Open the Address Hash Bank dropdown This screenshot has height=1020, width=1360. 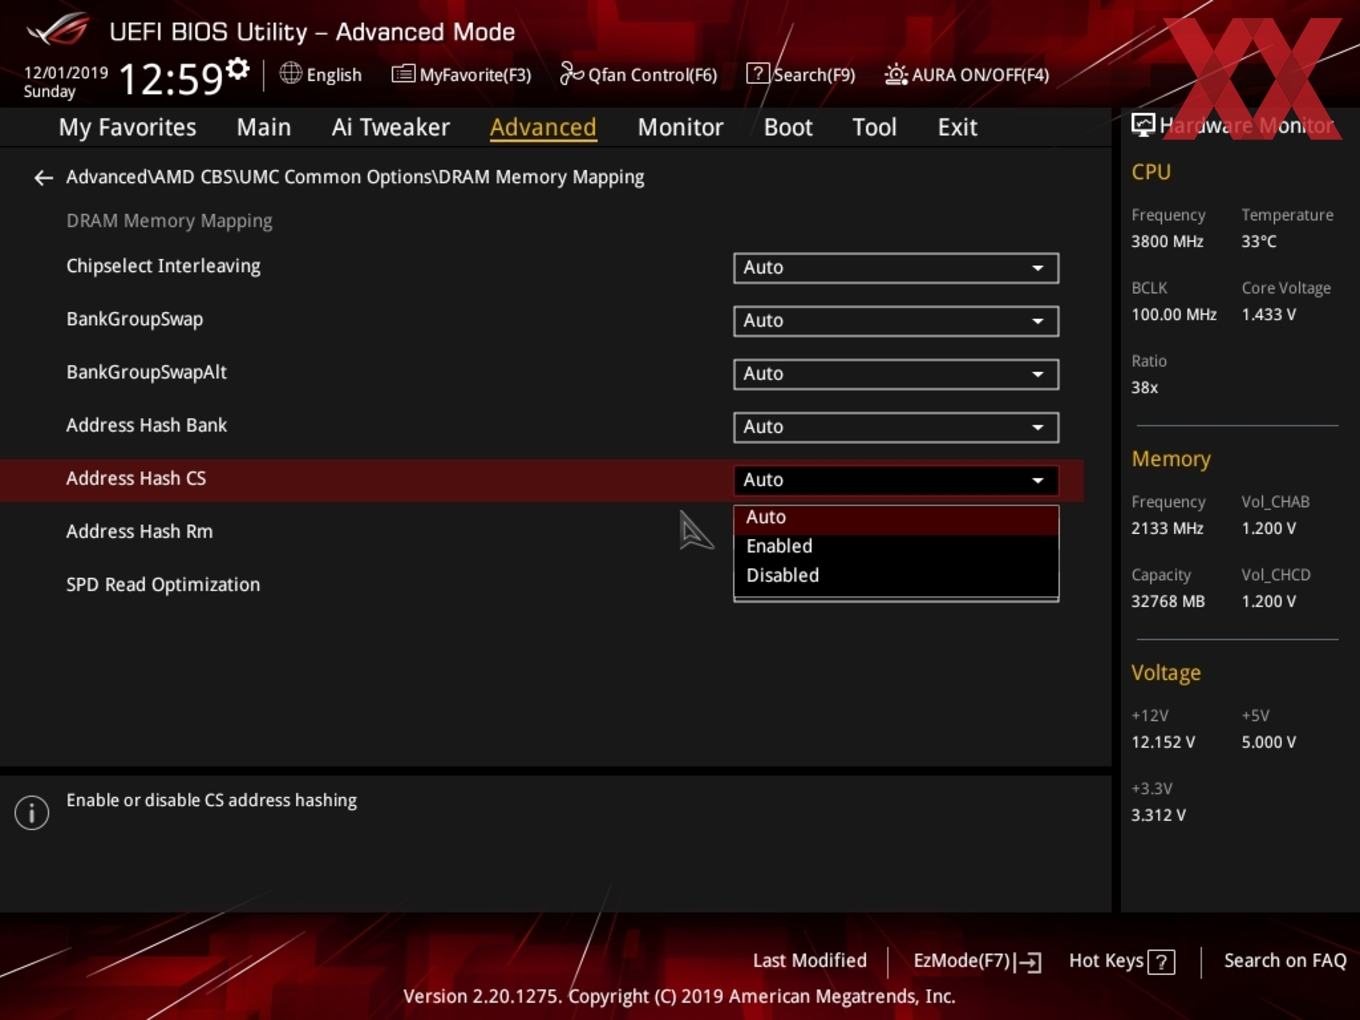tap(896, 427)
